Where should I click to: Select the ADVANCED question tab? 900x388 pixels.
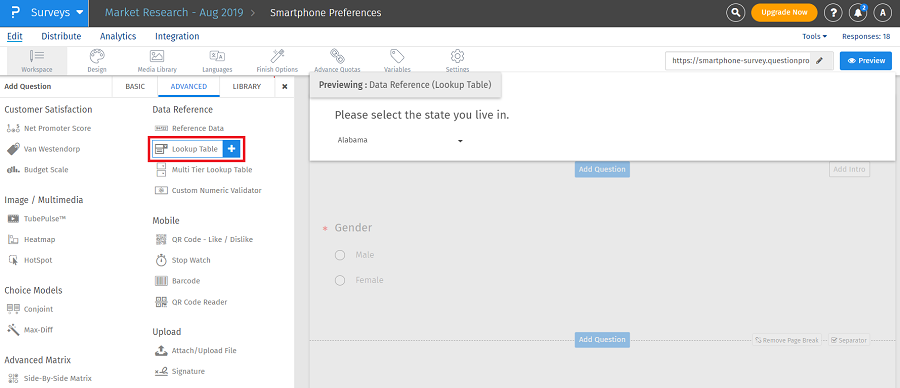[x=188, y=87]
